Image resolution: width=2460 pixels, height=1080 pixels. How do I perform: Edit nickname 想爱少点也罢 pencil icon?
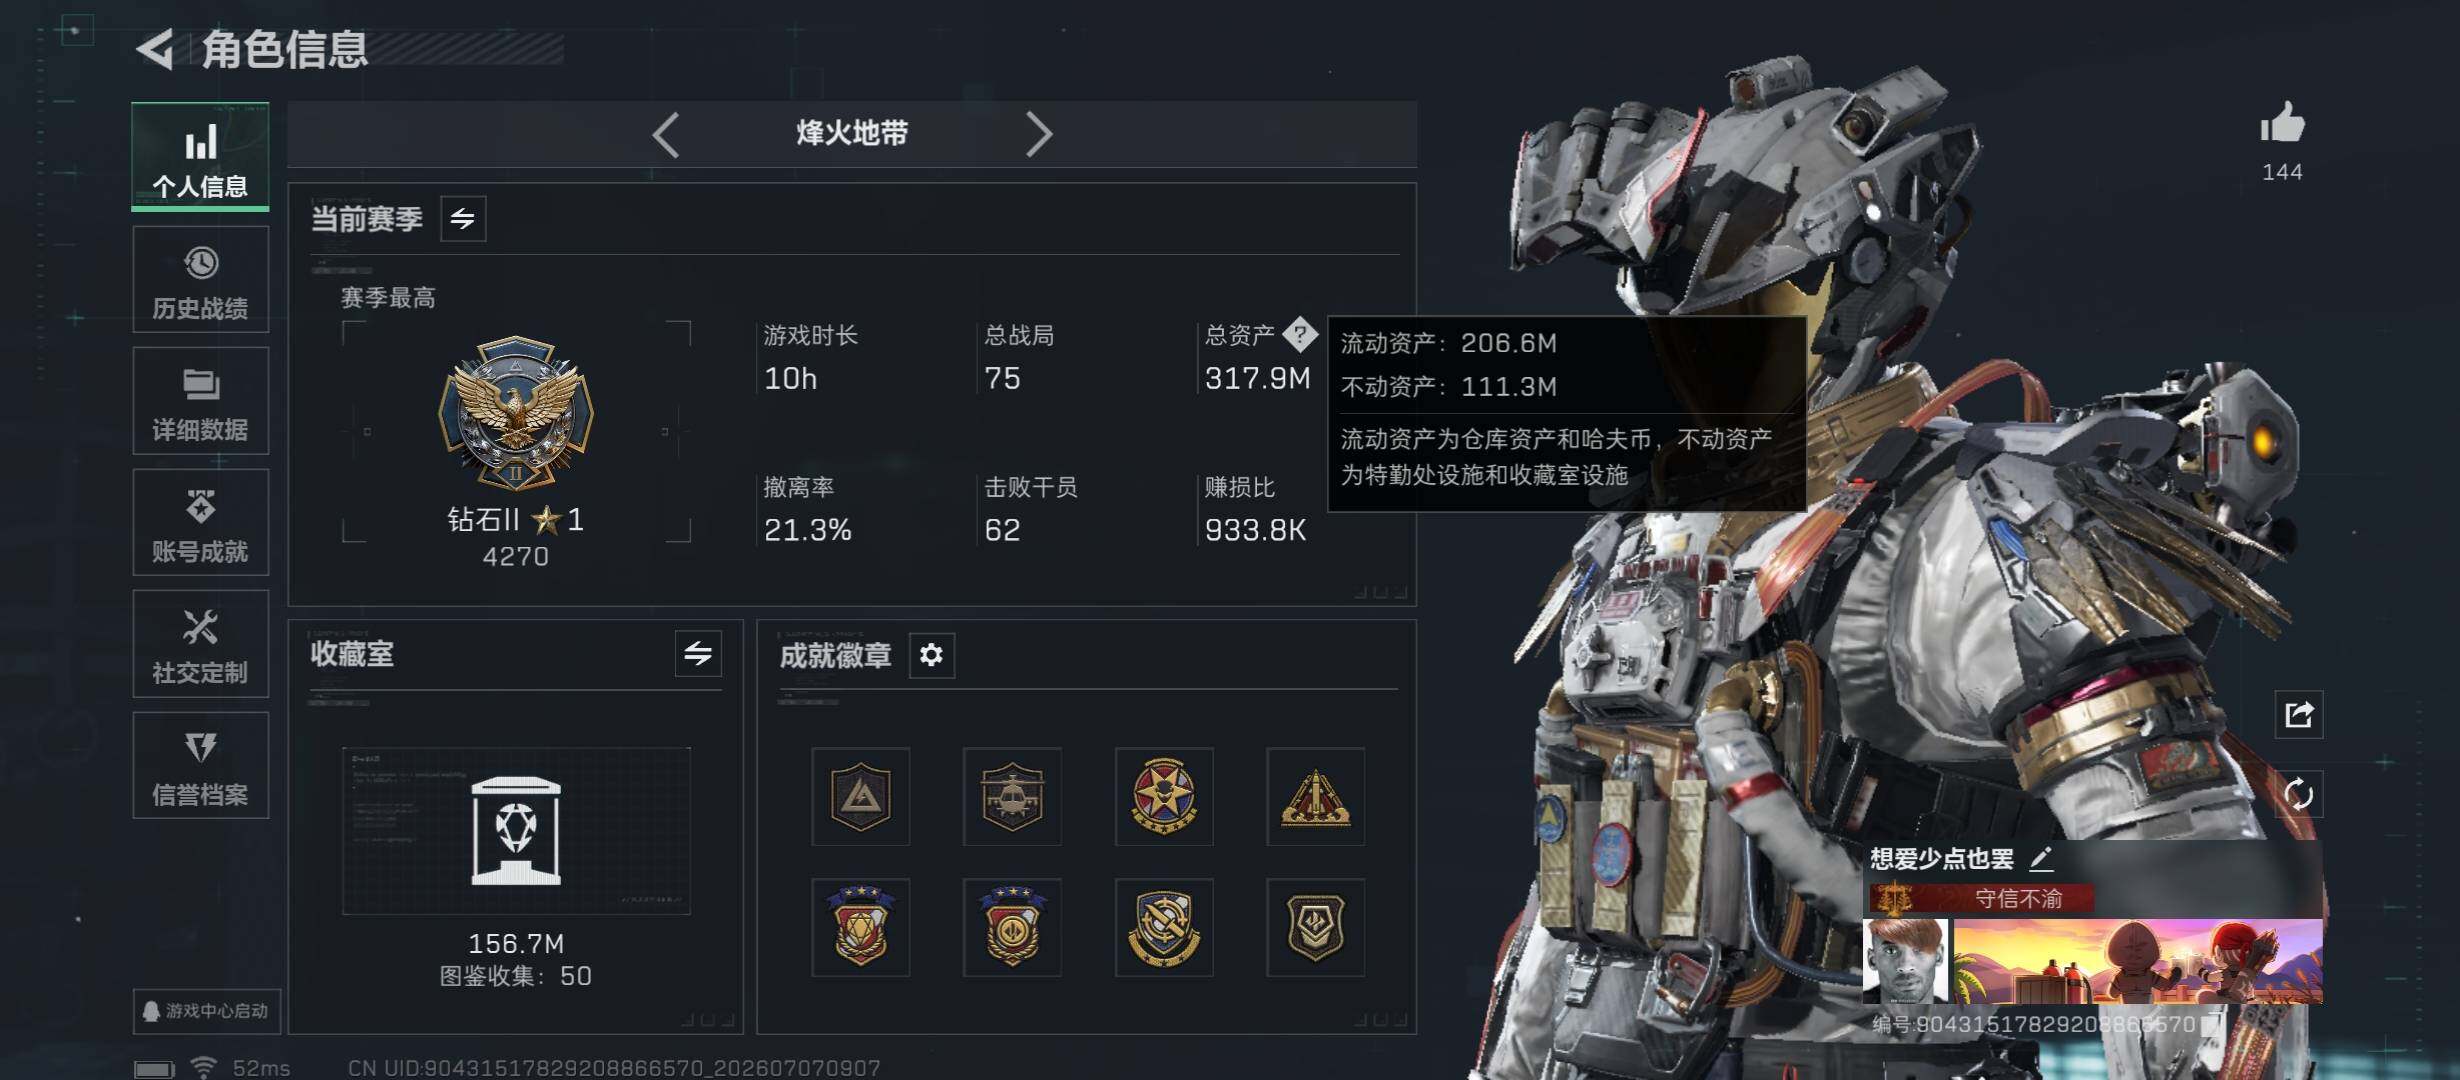coord(2041,858)
